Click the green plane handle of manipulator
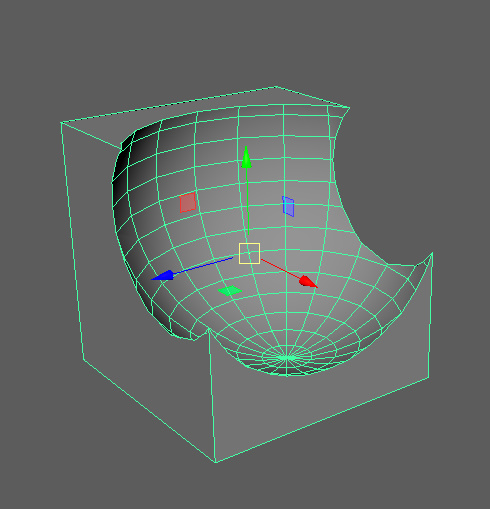Viewport: 490px width, 509px height. point(230,291)
